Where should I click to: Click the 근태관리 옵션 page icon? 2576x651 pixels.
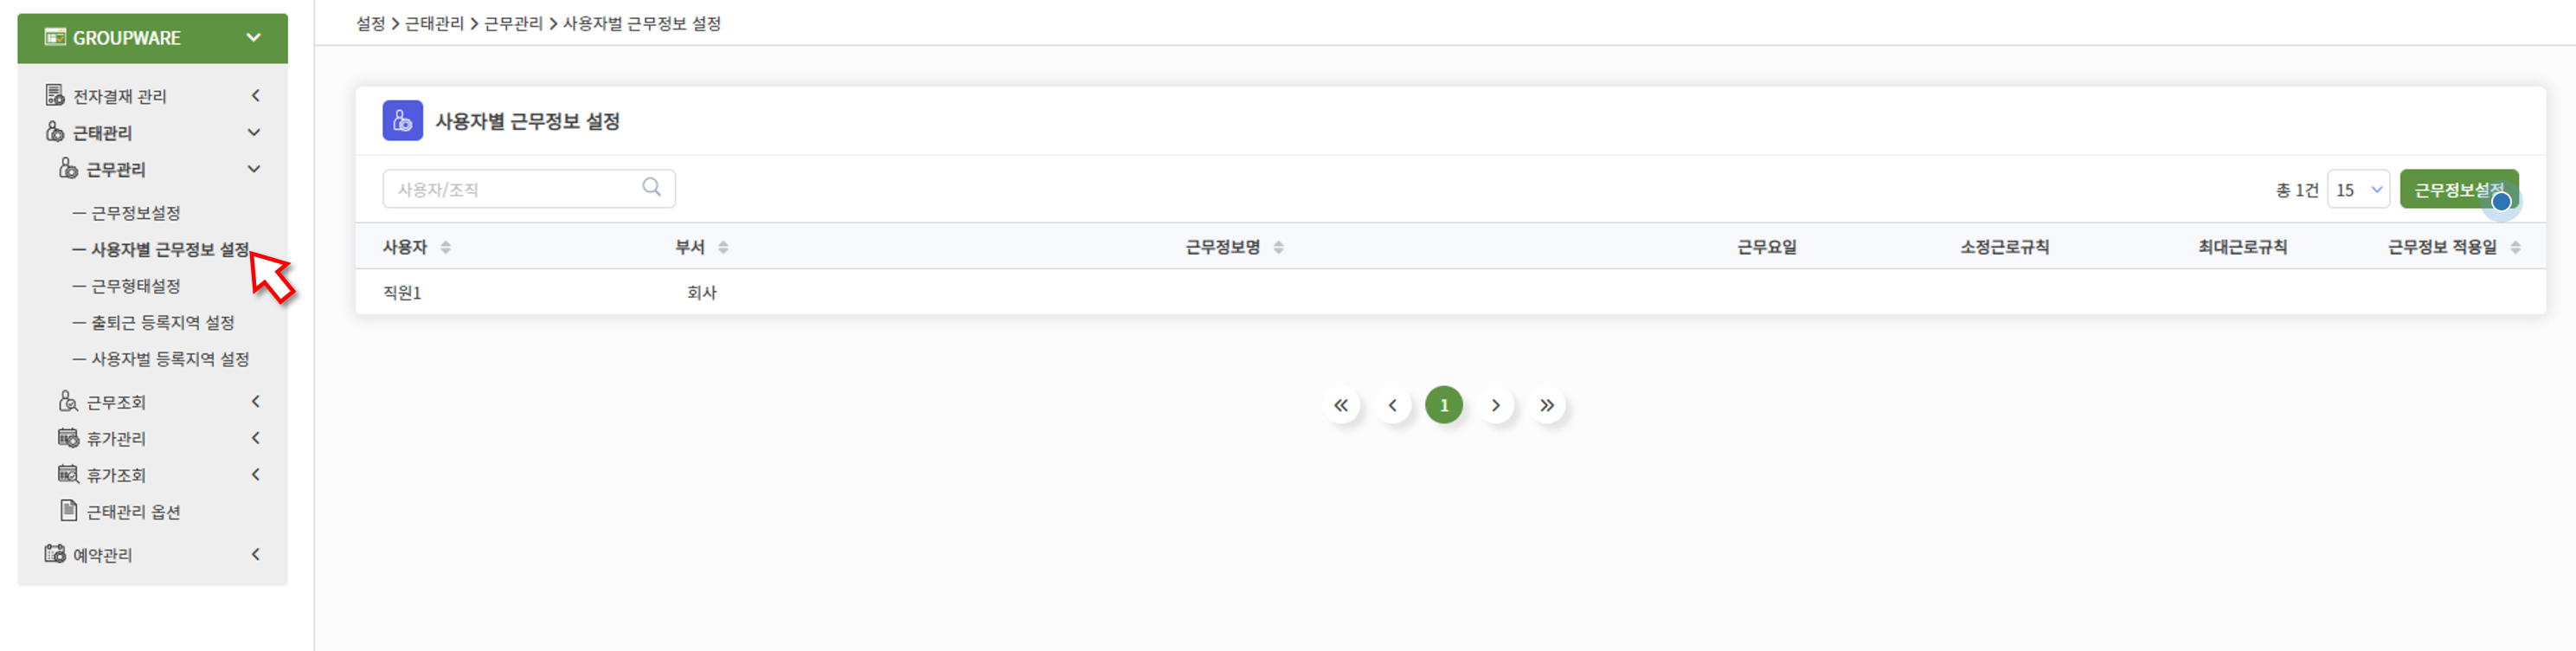click(68, 511)
